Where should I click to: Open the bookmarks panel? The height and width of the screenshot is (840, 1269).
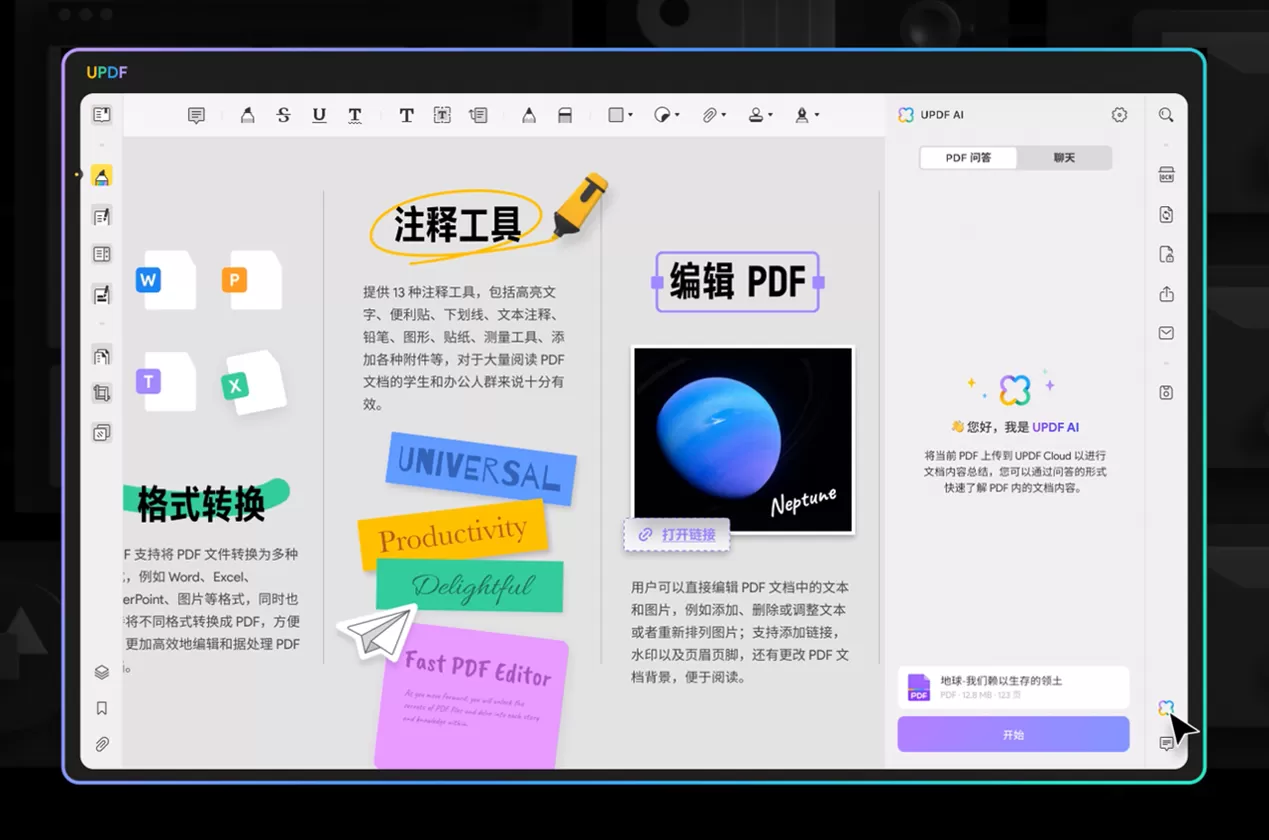[101, 708]
